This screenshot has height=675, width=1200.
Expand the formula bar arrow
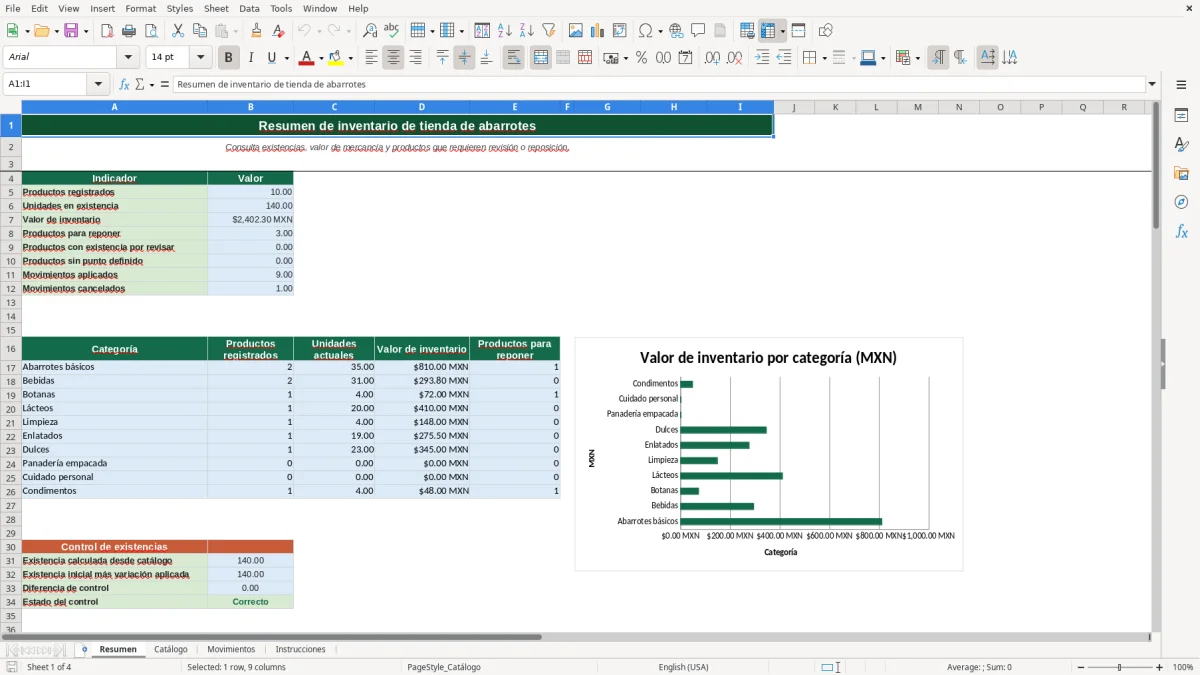pos(1152,84)
